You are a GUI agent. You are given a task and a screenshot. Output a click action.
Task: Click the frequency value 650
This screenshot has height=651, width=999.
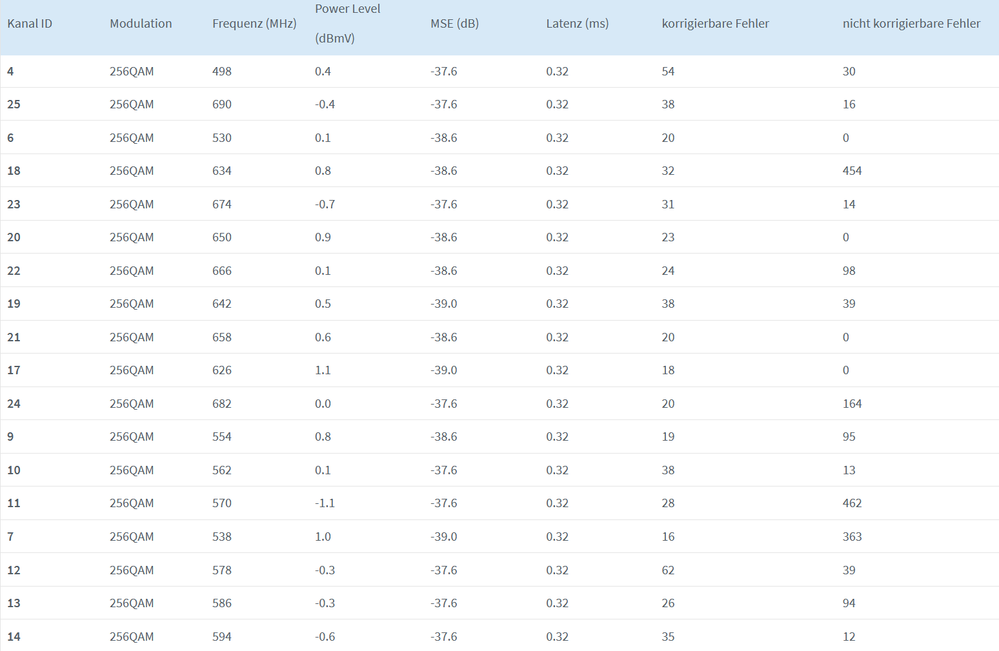(222, 237)
